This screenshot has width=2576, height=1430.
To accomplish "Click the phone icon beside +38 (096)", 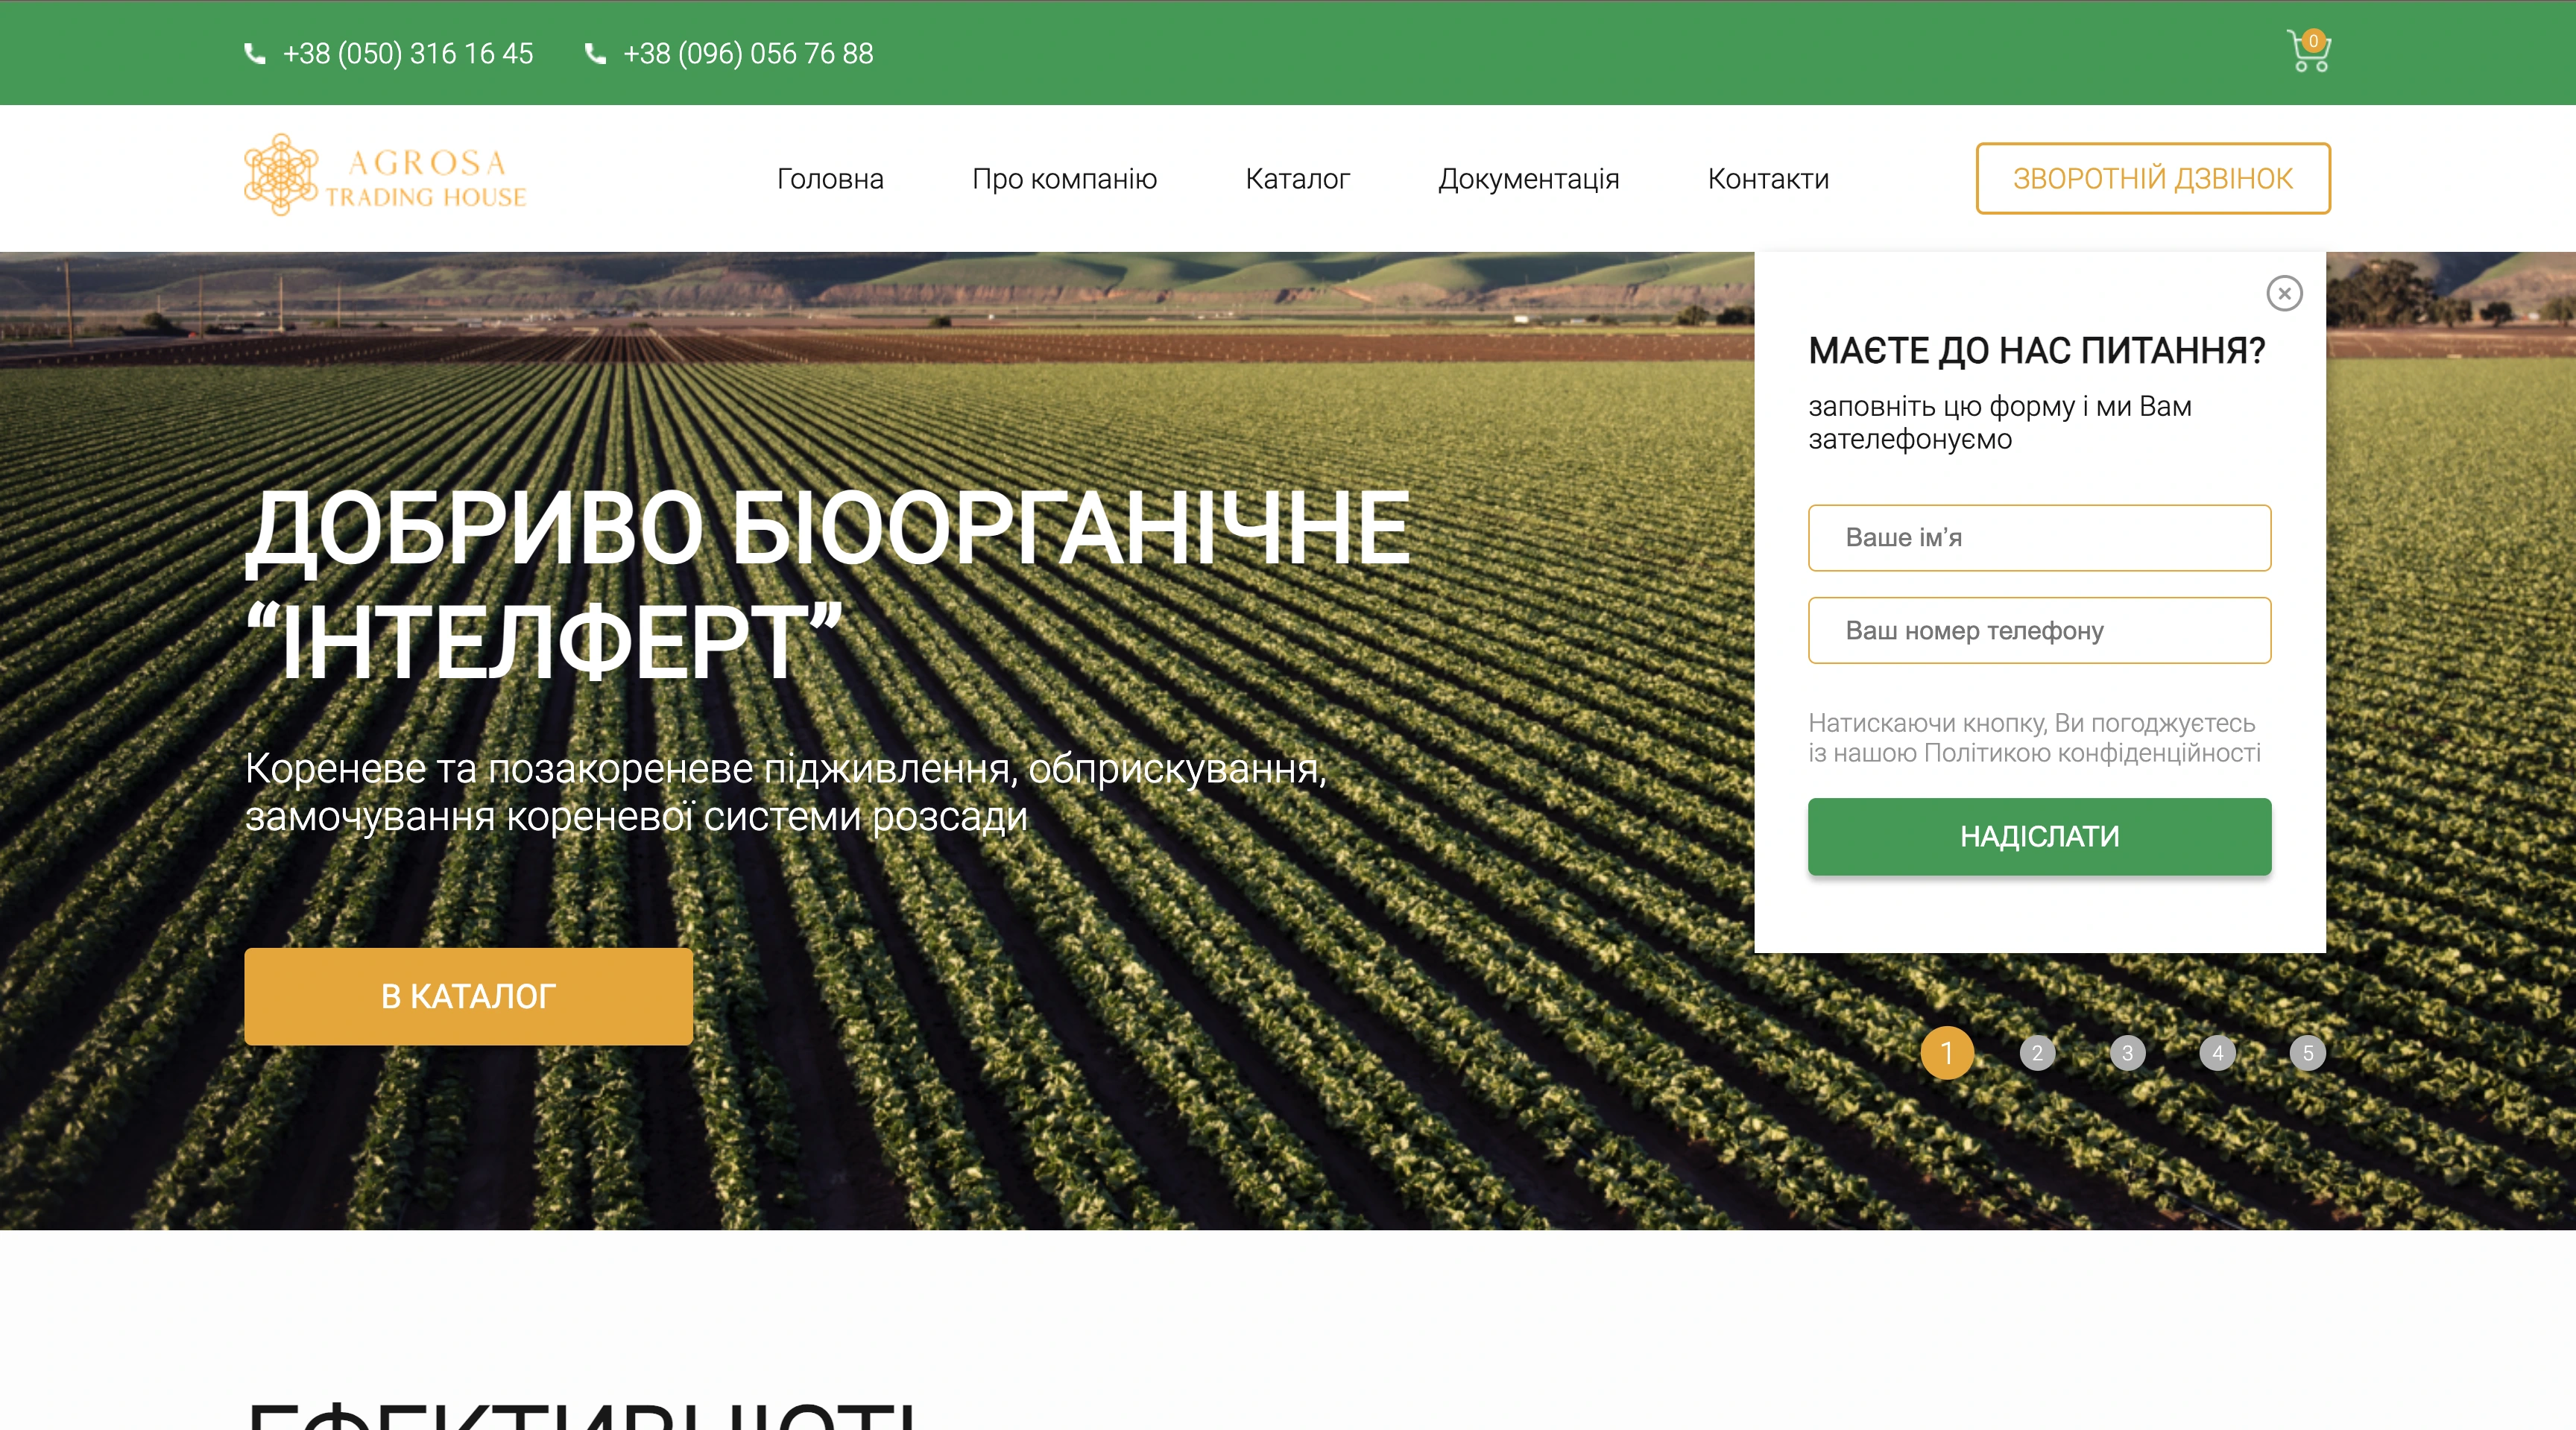I will [x=595, y=54].
